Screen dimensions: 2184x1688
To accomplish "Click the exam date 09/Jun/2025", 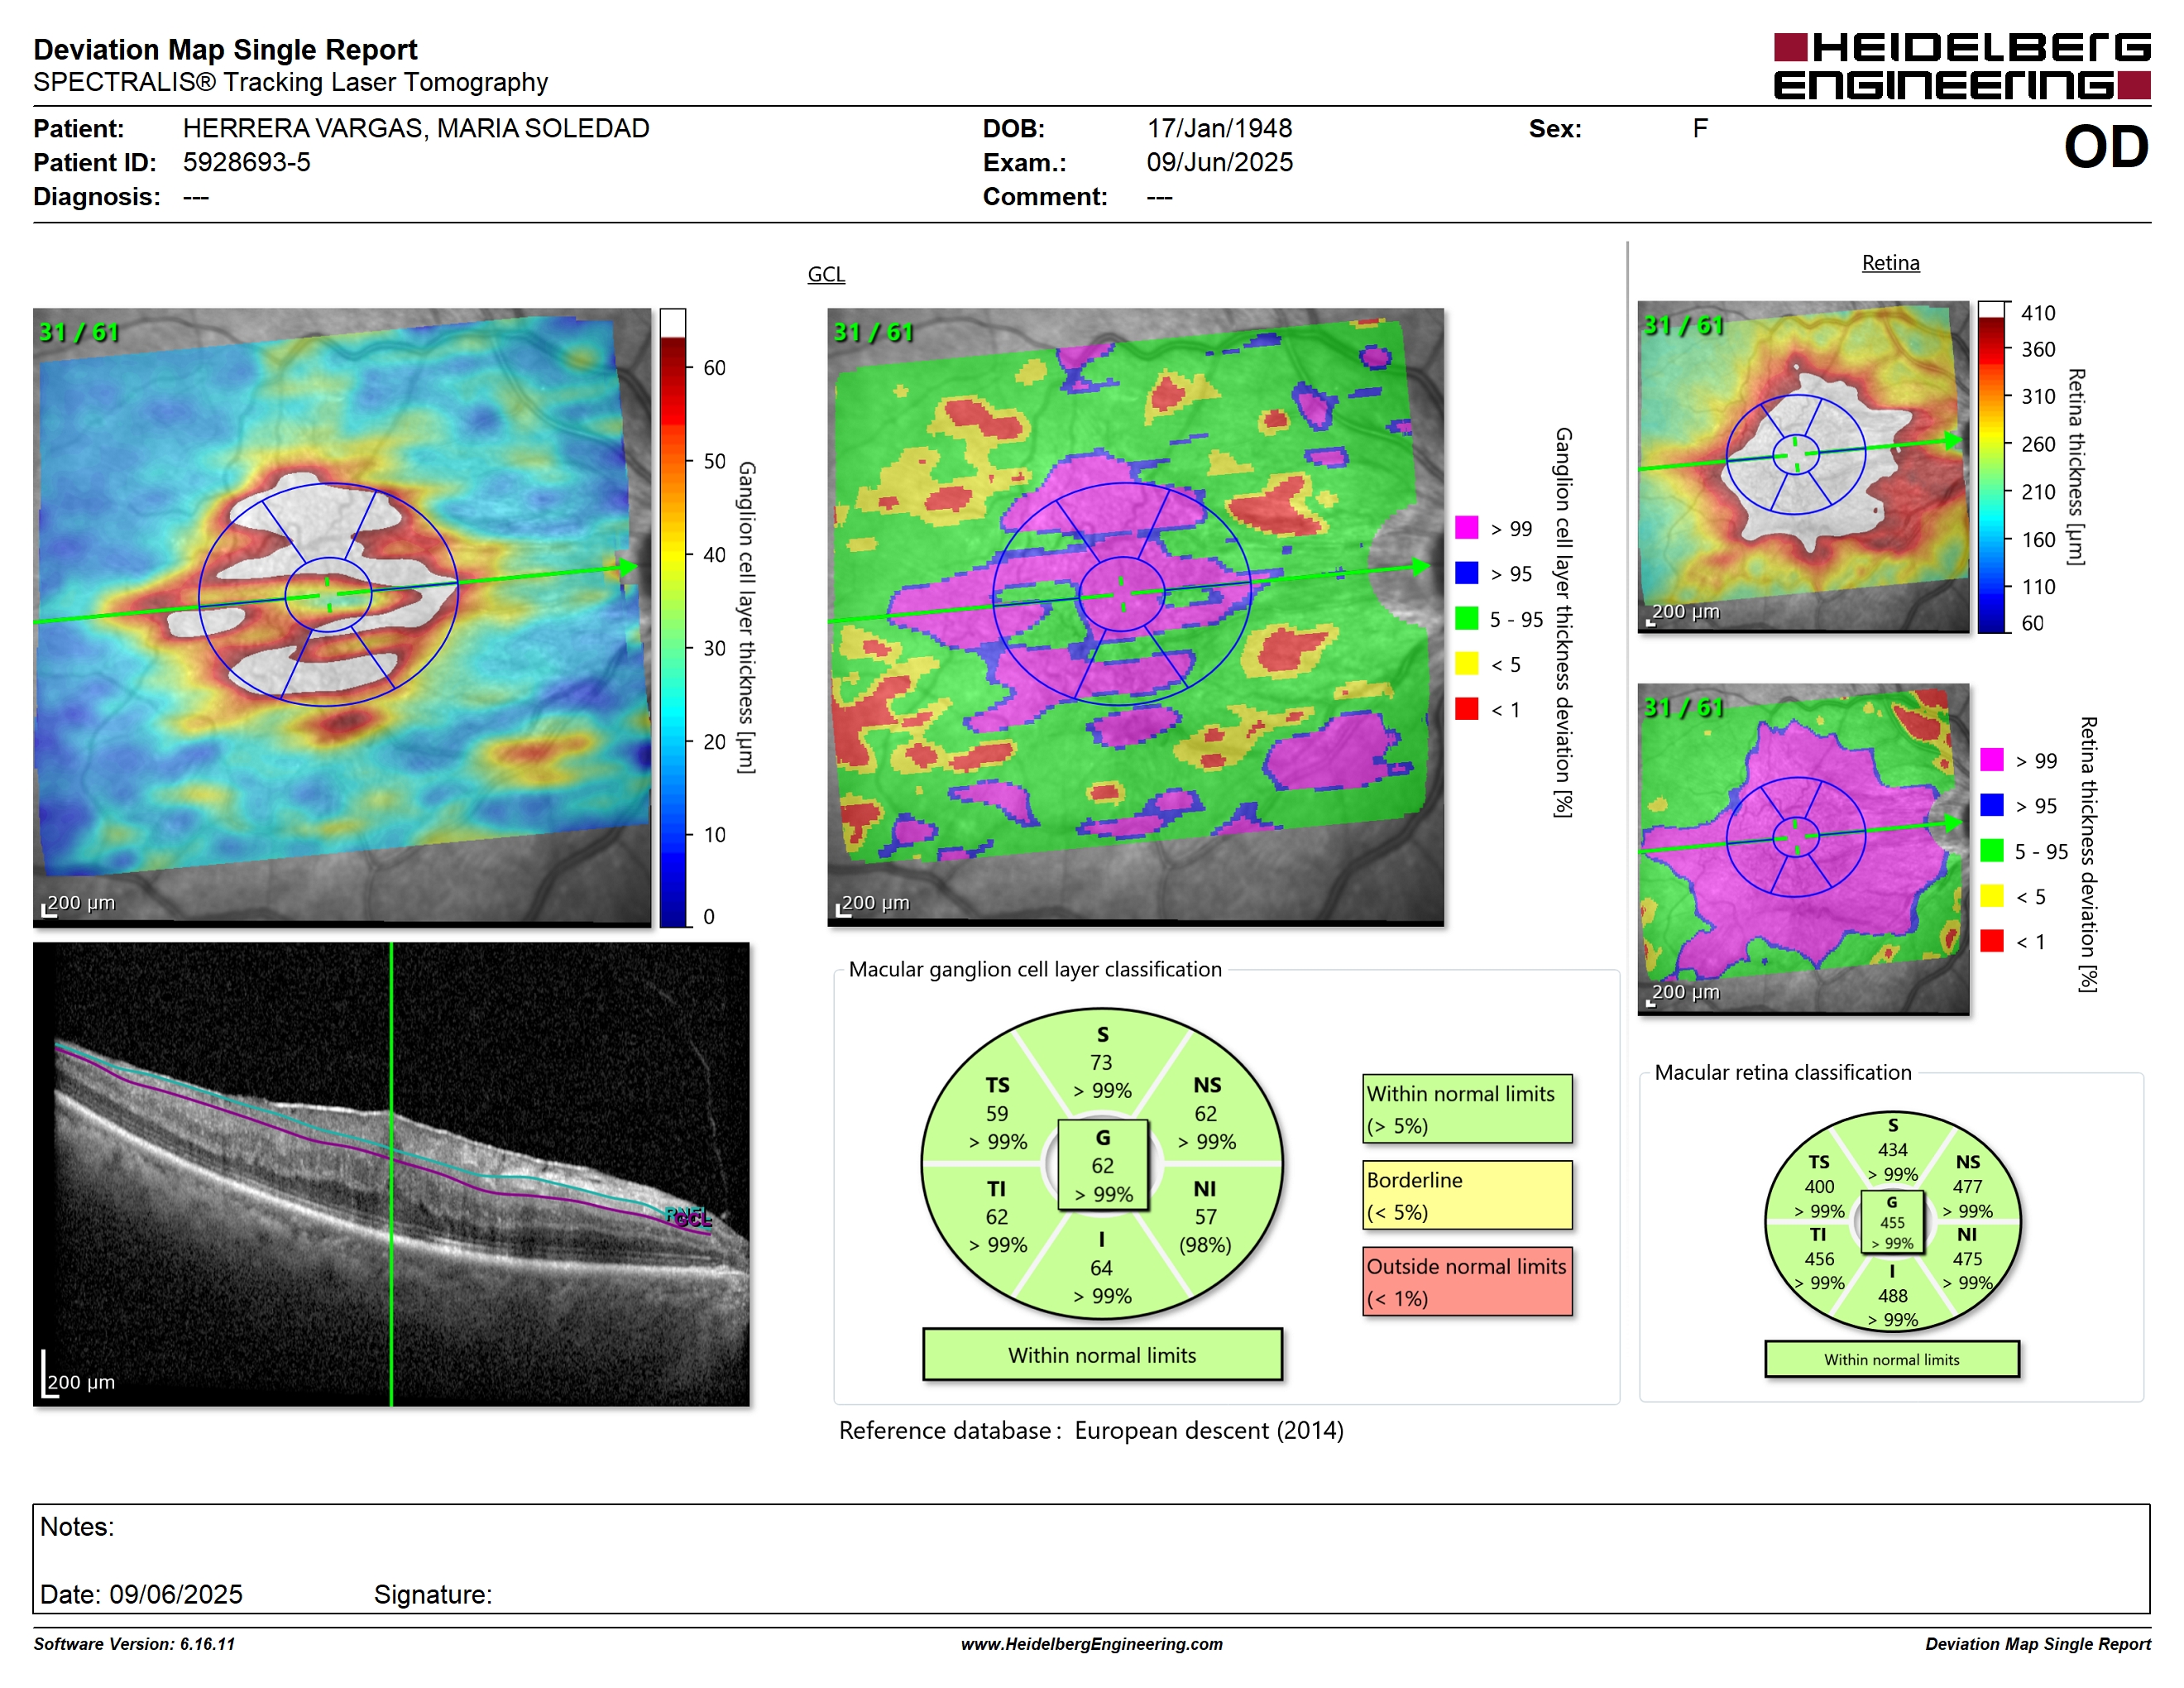I will [x=1219, y=162].
